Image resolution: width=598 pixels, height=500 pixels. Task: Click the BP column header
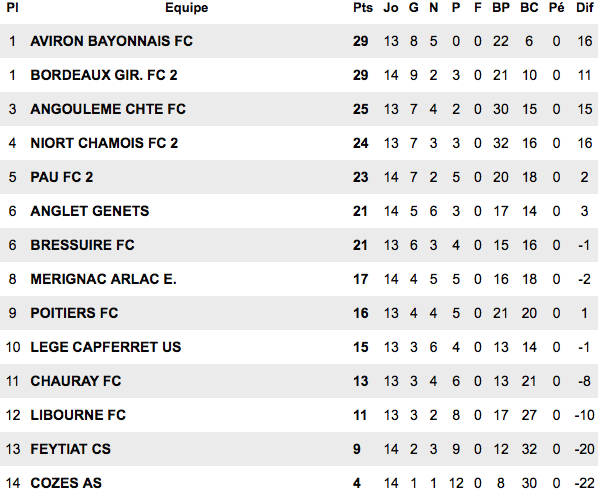(501, 8)
